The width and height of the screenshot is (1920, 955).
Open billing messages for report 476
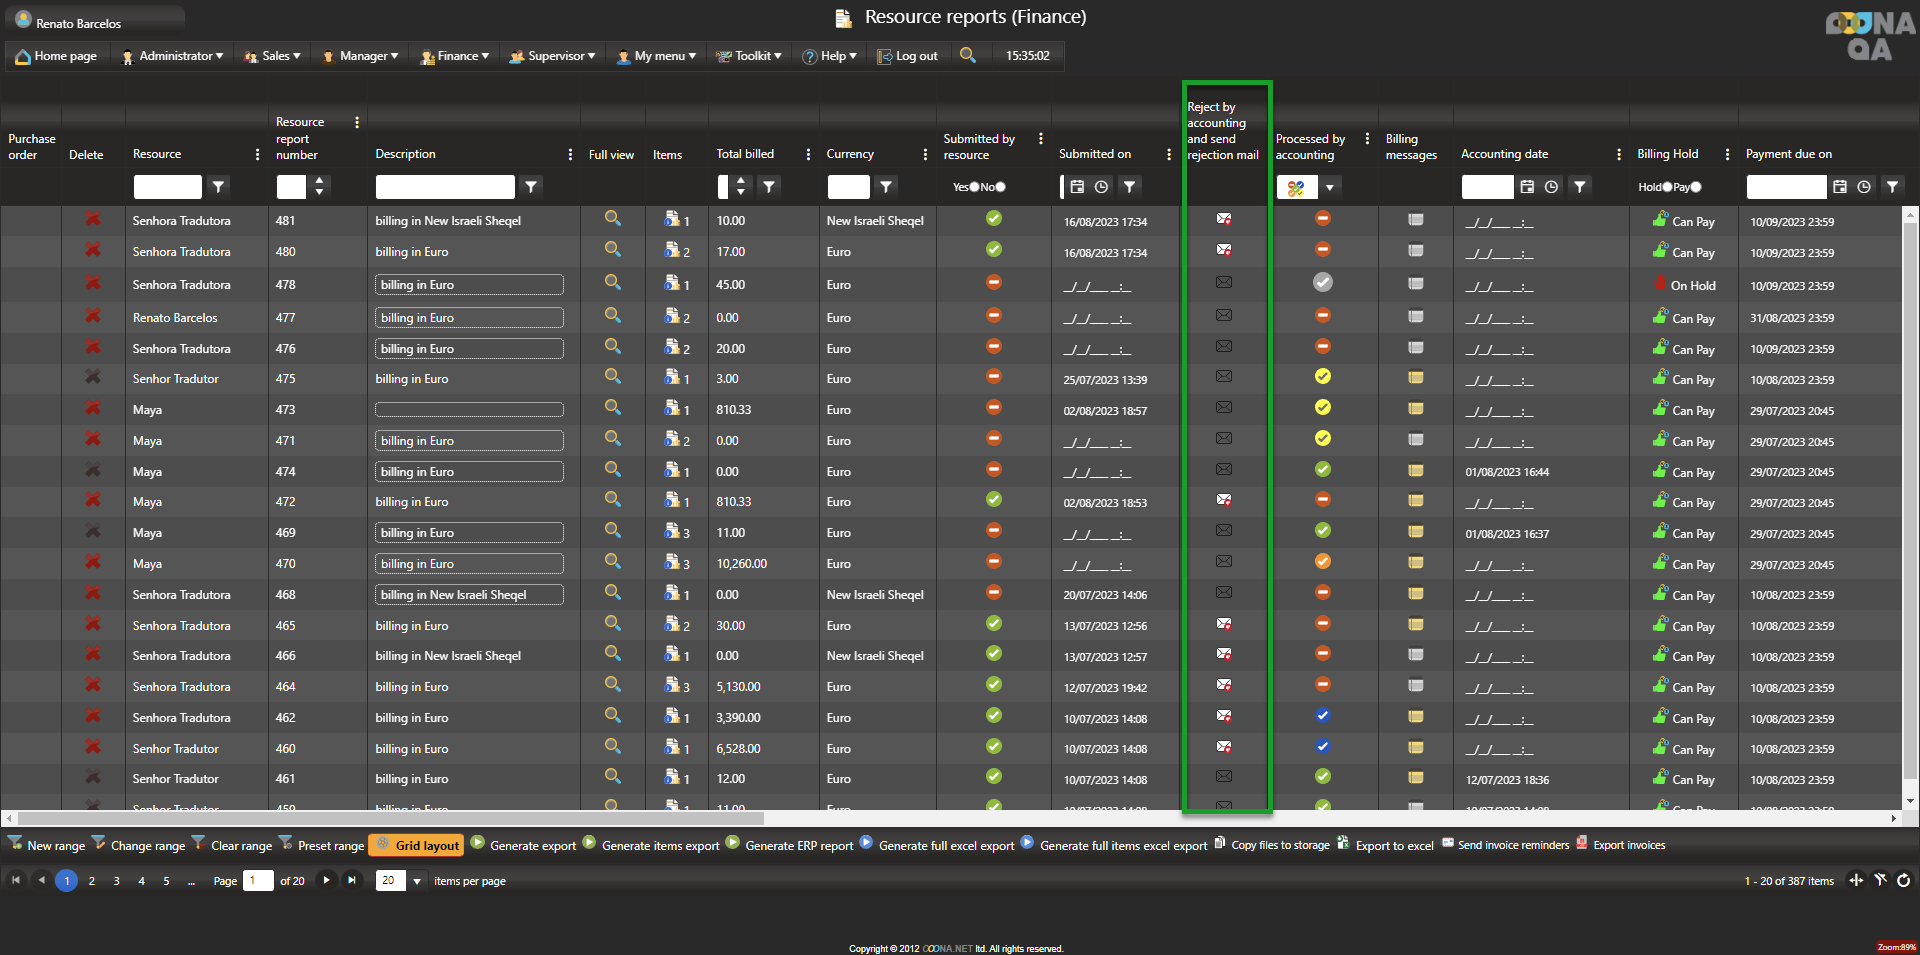click(x=1415, y=348)
